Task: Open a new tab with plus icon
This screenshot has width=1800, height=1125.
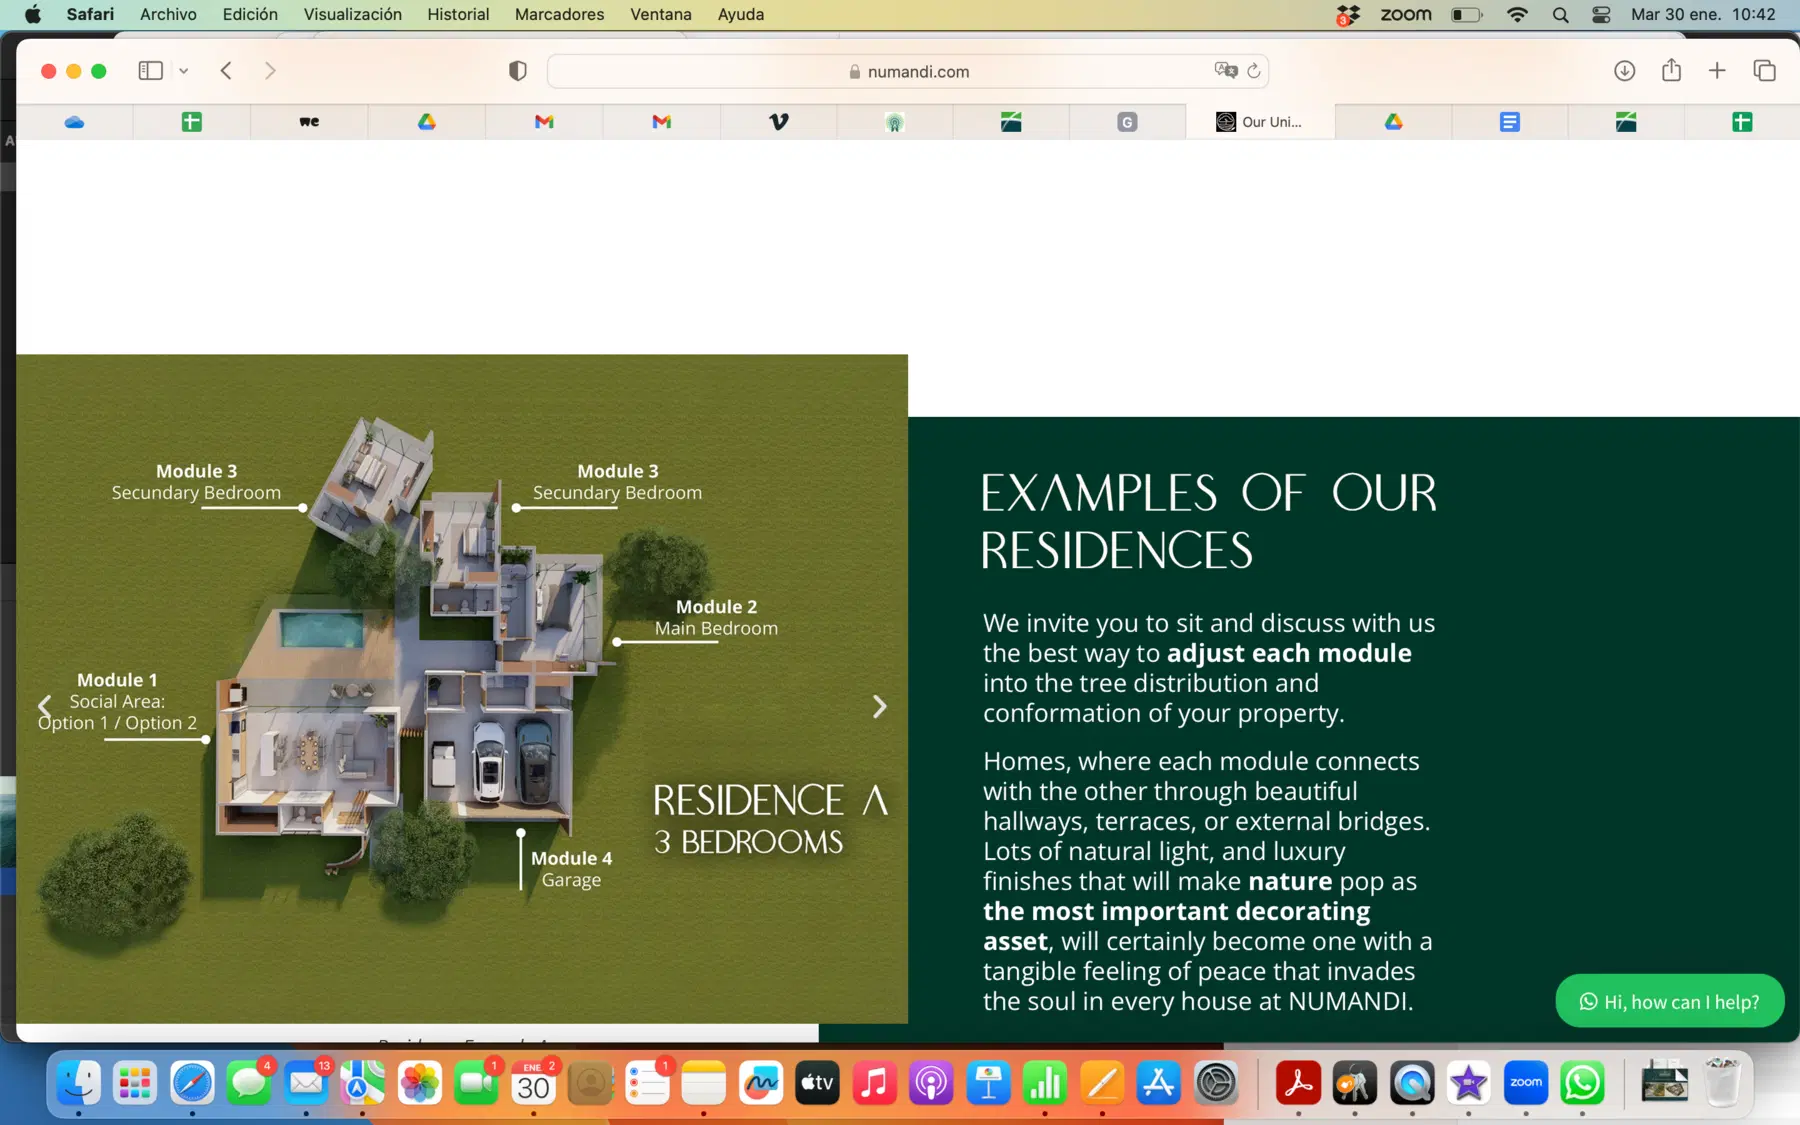Action: tap(1717, 71)
